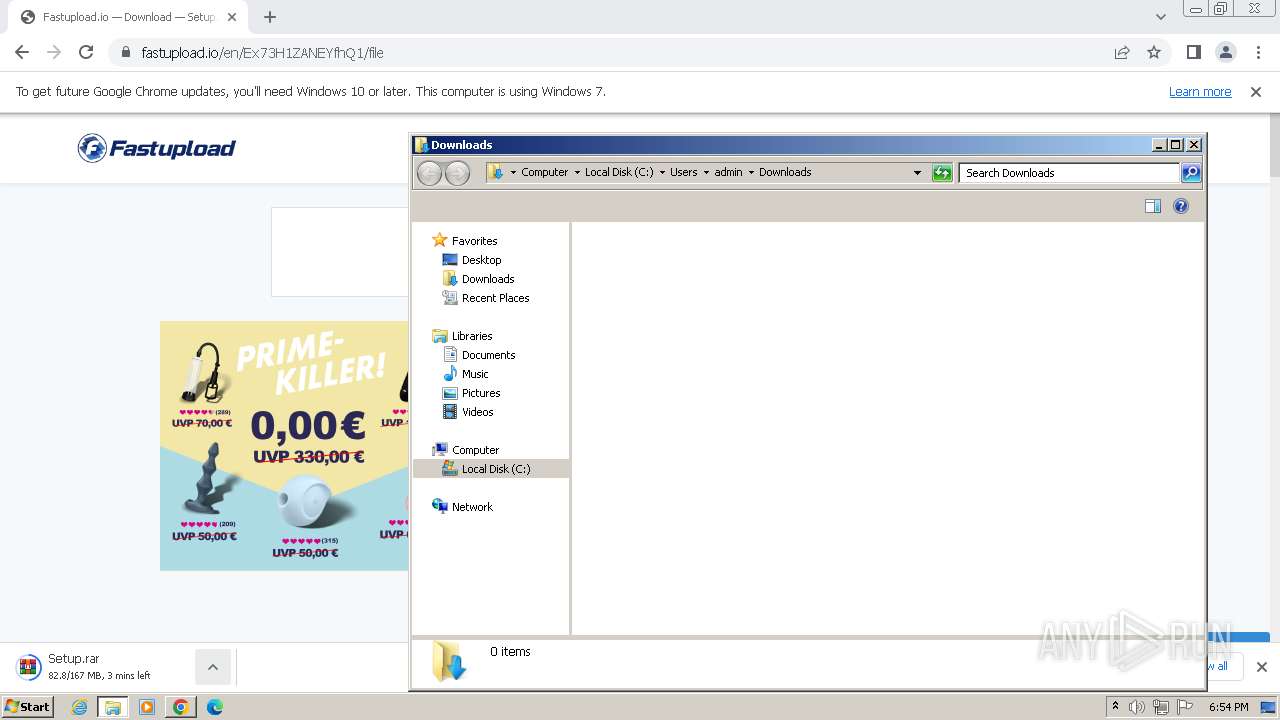Go back in Chrome browser

click(x=22, y=52)
